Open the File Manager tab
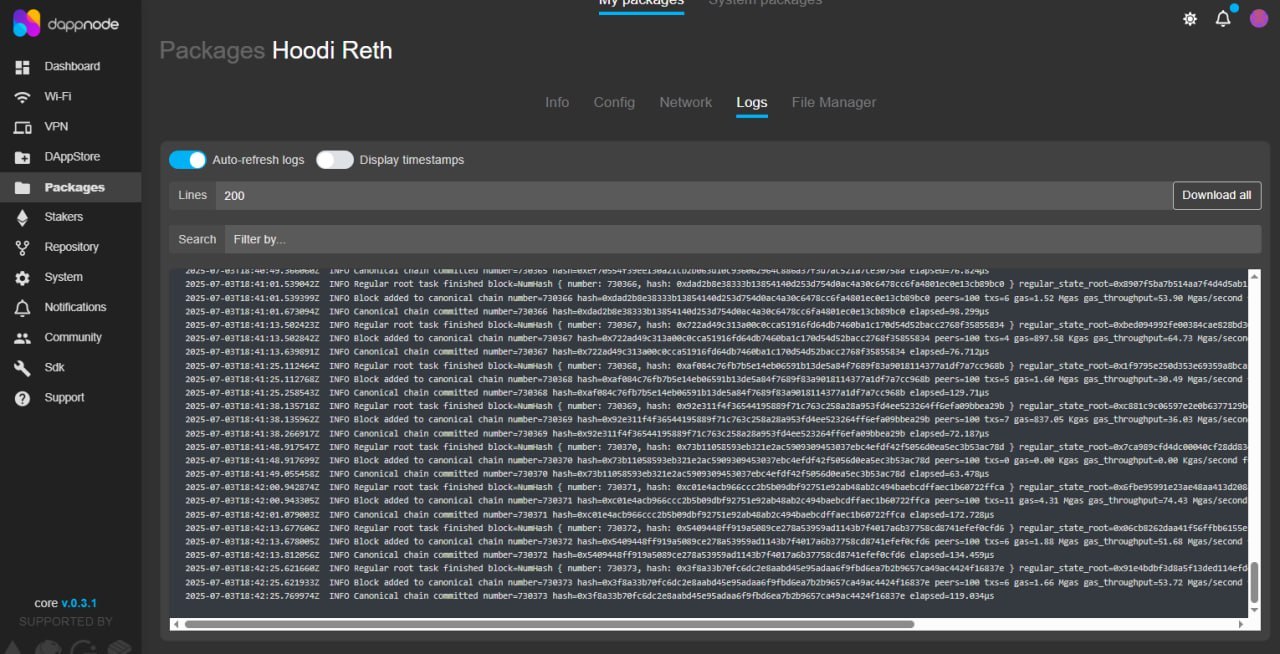 (x=834, y=102)
